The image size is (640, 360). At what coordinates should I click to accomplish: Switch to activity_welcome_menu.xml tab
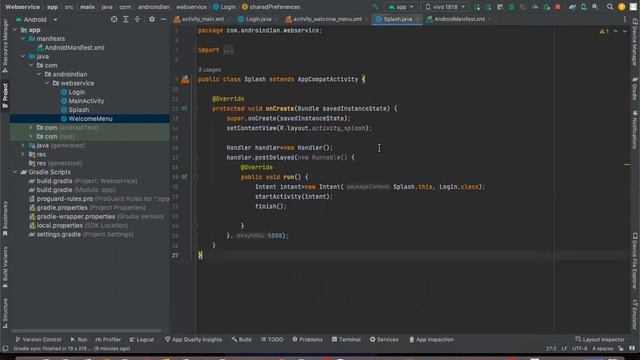coord(324,19)
